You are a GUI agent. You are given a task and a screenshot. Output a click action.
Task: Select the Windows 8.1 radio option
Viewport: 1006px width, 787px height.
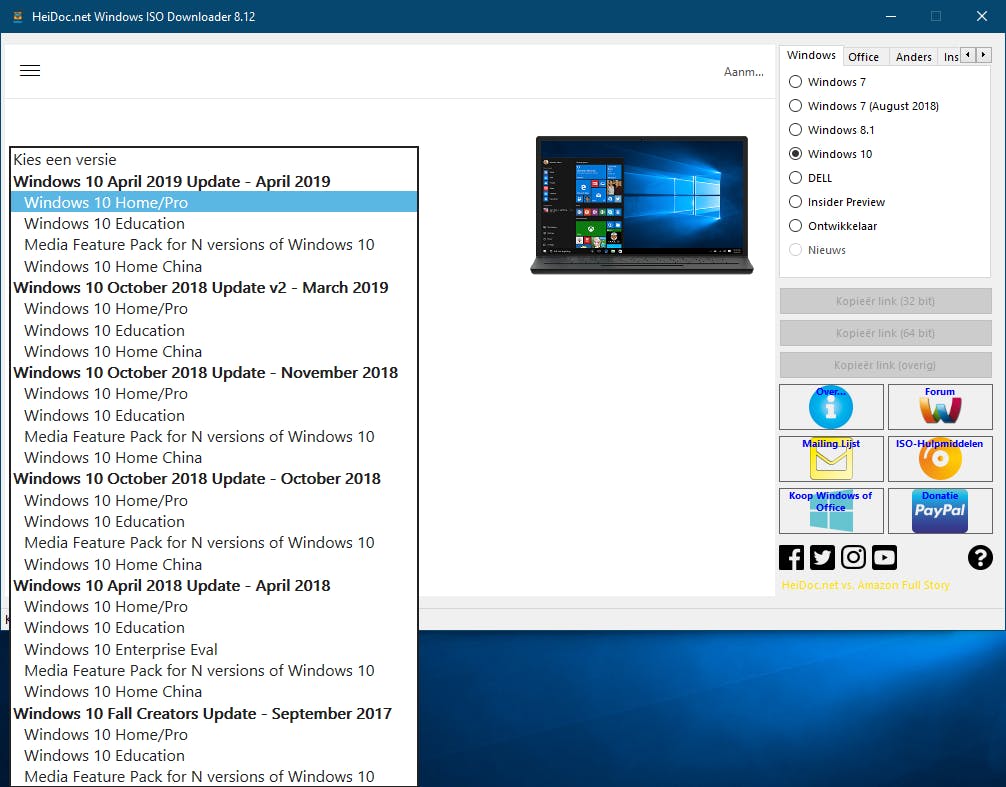tap(796, 130)
